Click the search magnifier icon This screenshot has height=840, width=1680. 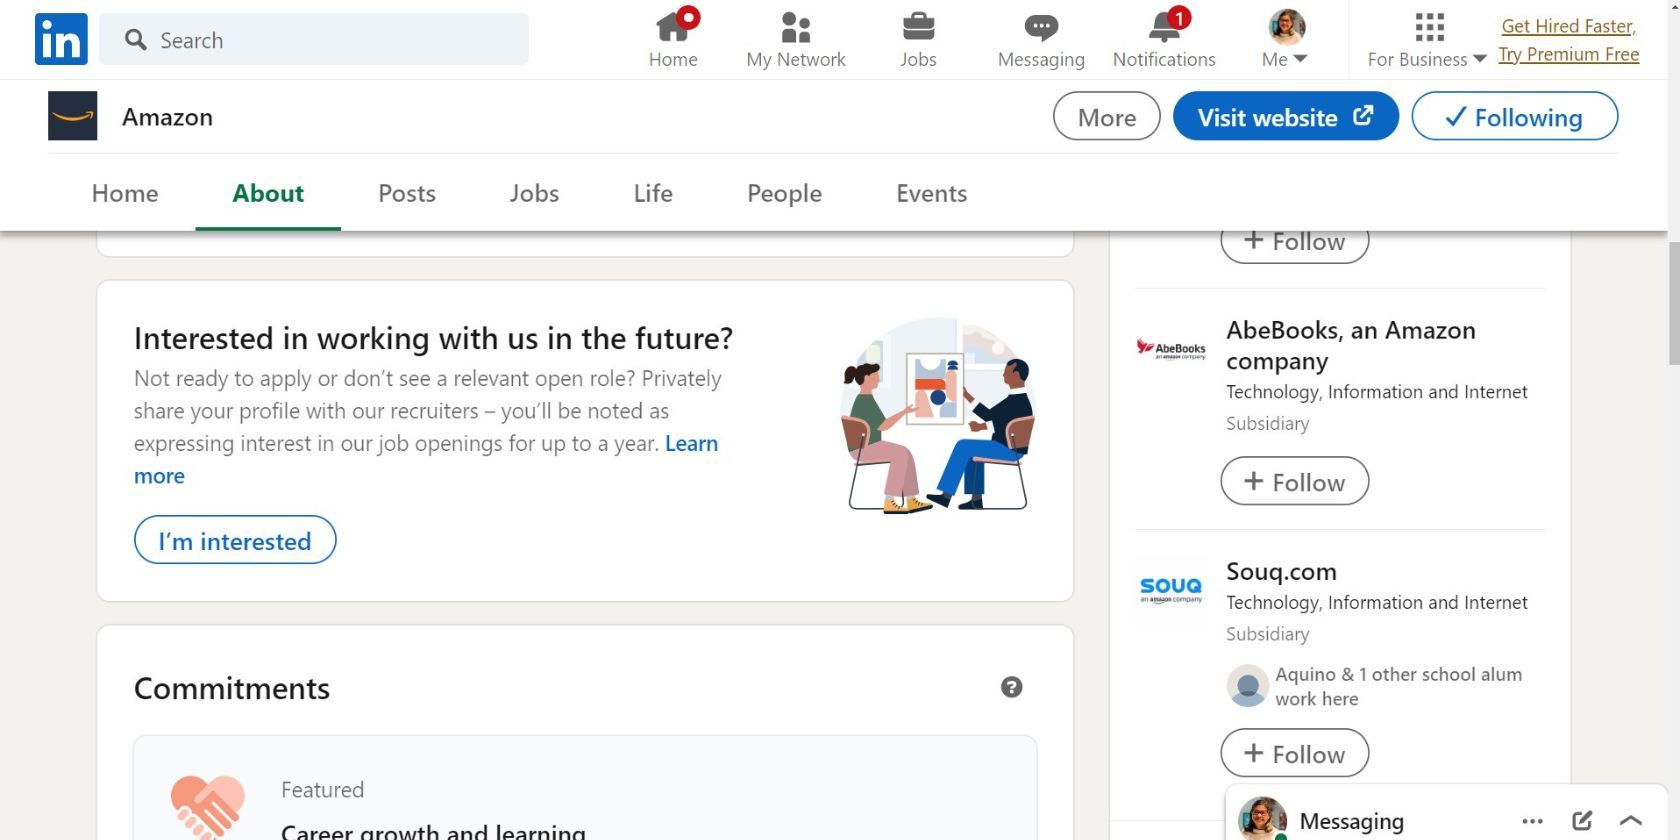point(136,39)
